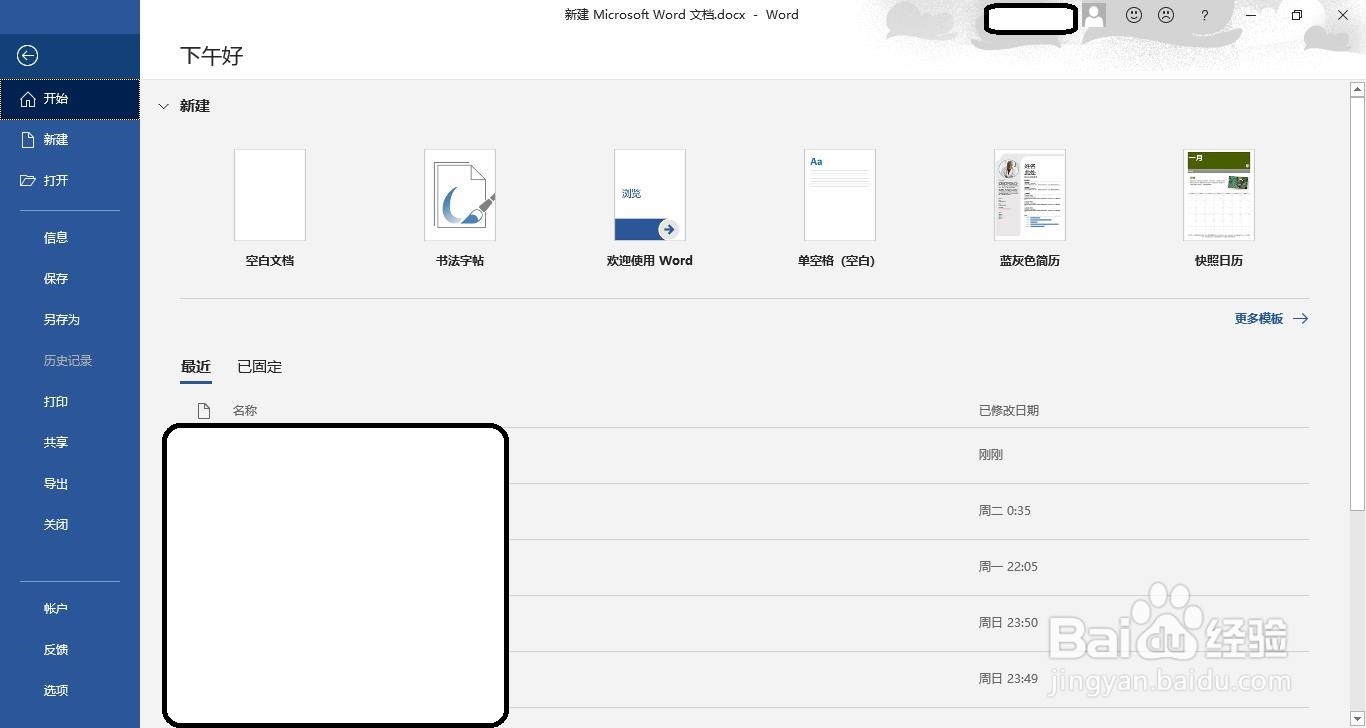Collapse the 新建 section chevron
Screen dimensions: 1366x728
tap(163, 106)
